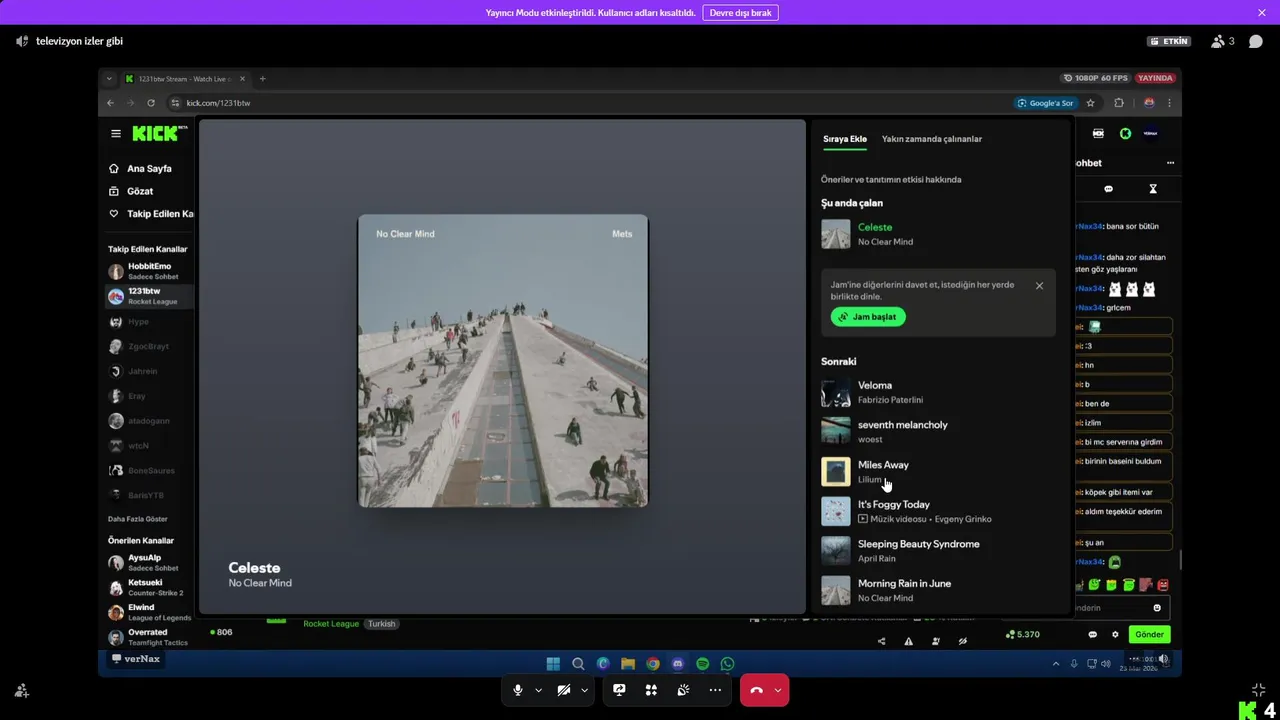Open browser extensions puzzle icon
The height and width of the screenshot is (720, 1280).
click(1119, 103)
